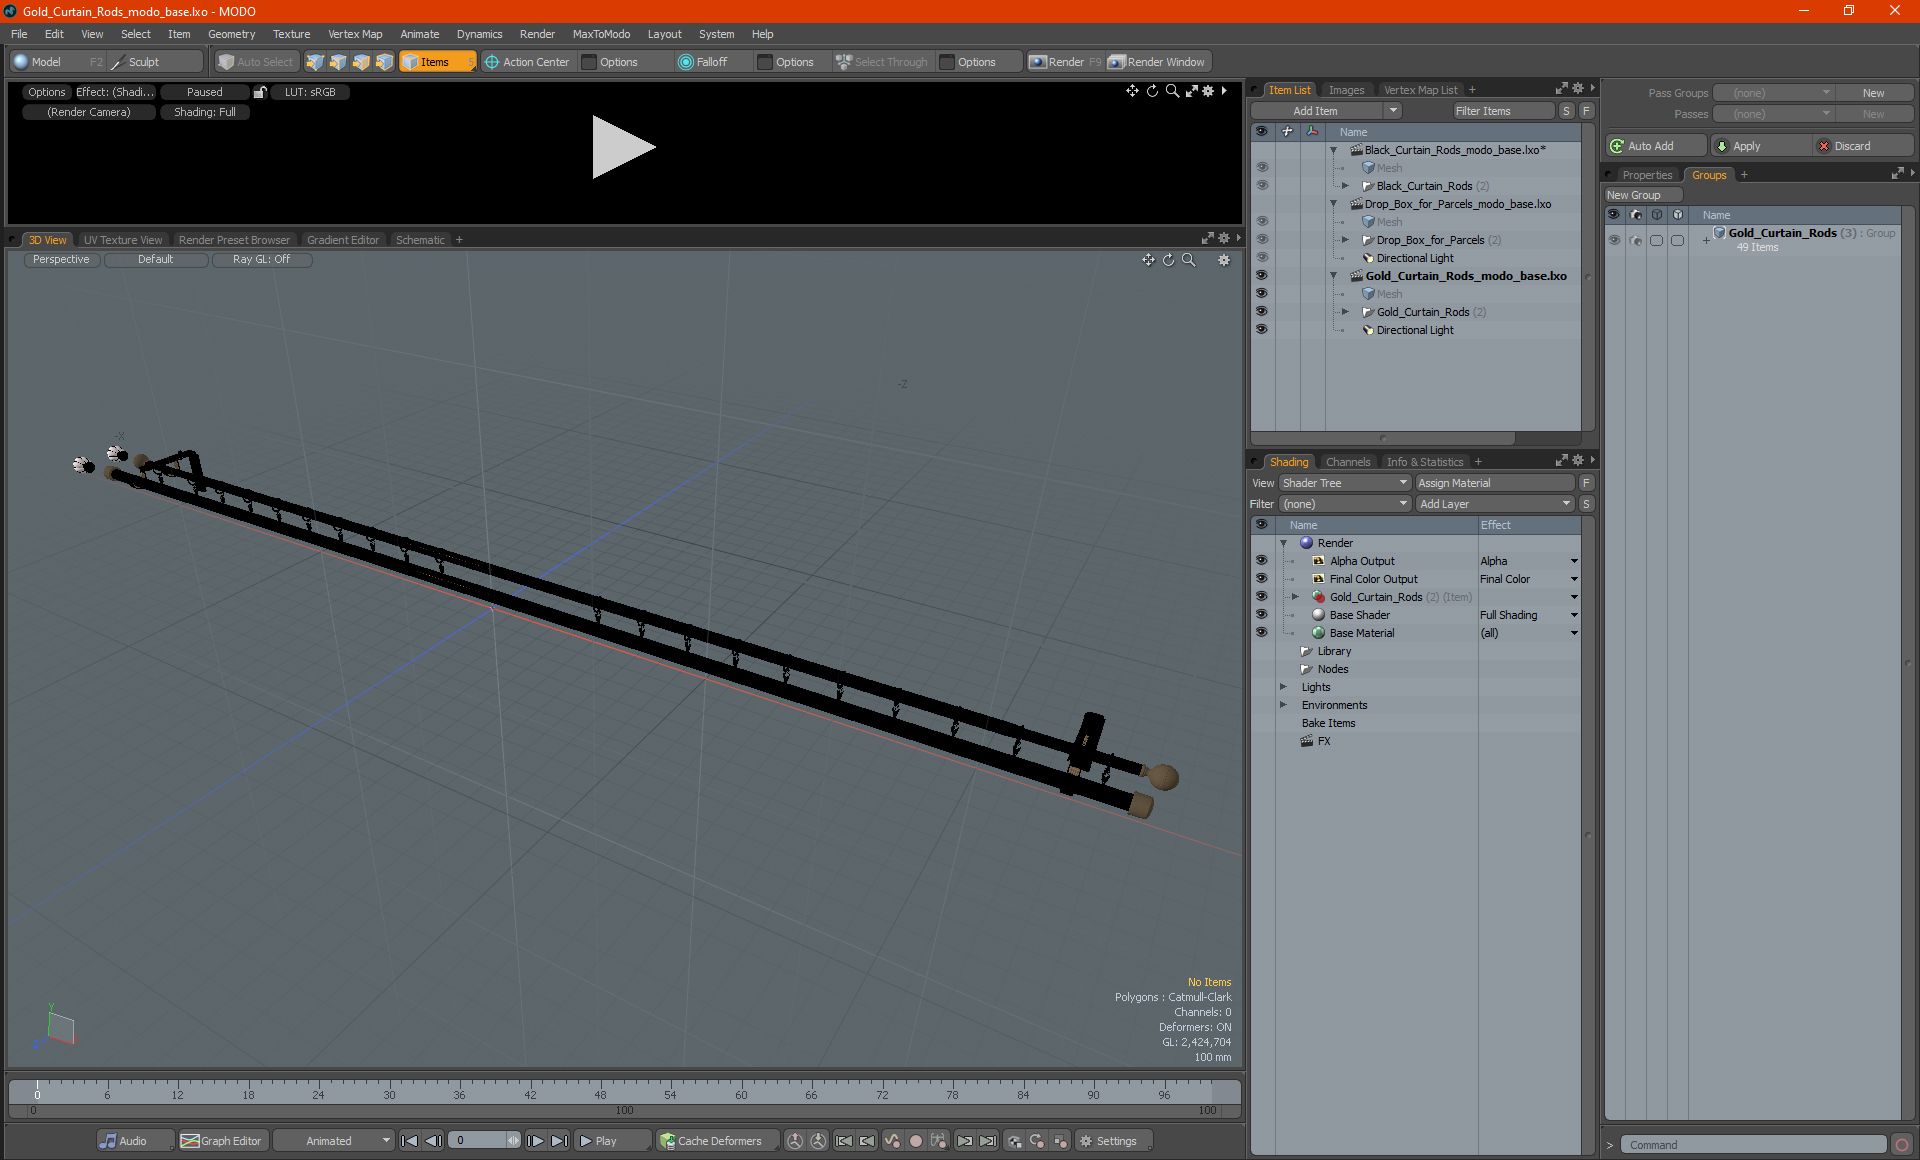
Task: Select Vertices selection mode icon
Action: [x=315, y=62]
